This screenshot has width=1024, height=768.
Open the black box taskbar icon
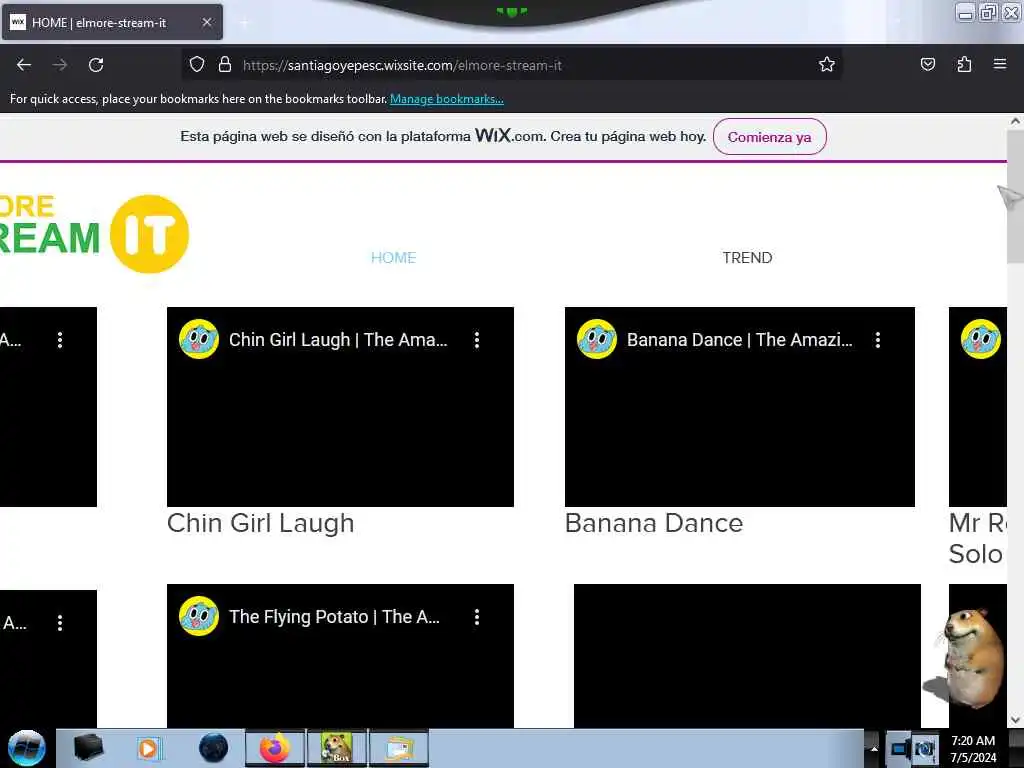click(88, 748)
